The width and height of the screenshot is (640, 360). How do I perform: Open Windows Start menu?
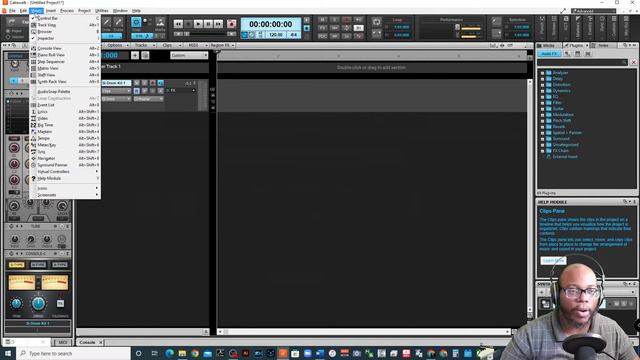7,353
